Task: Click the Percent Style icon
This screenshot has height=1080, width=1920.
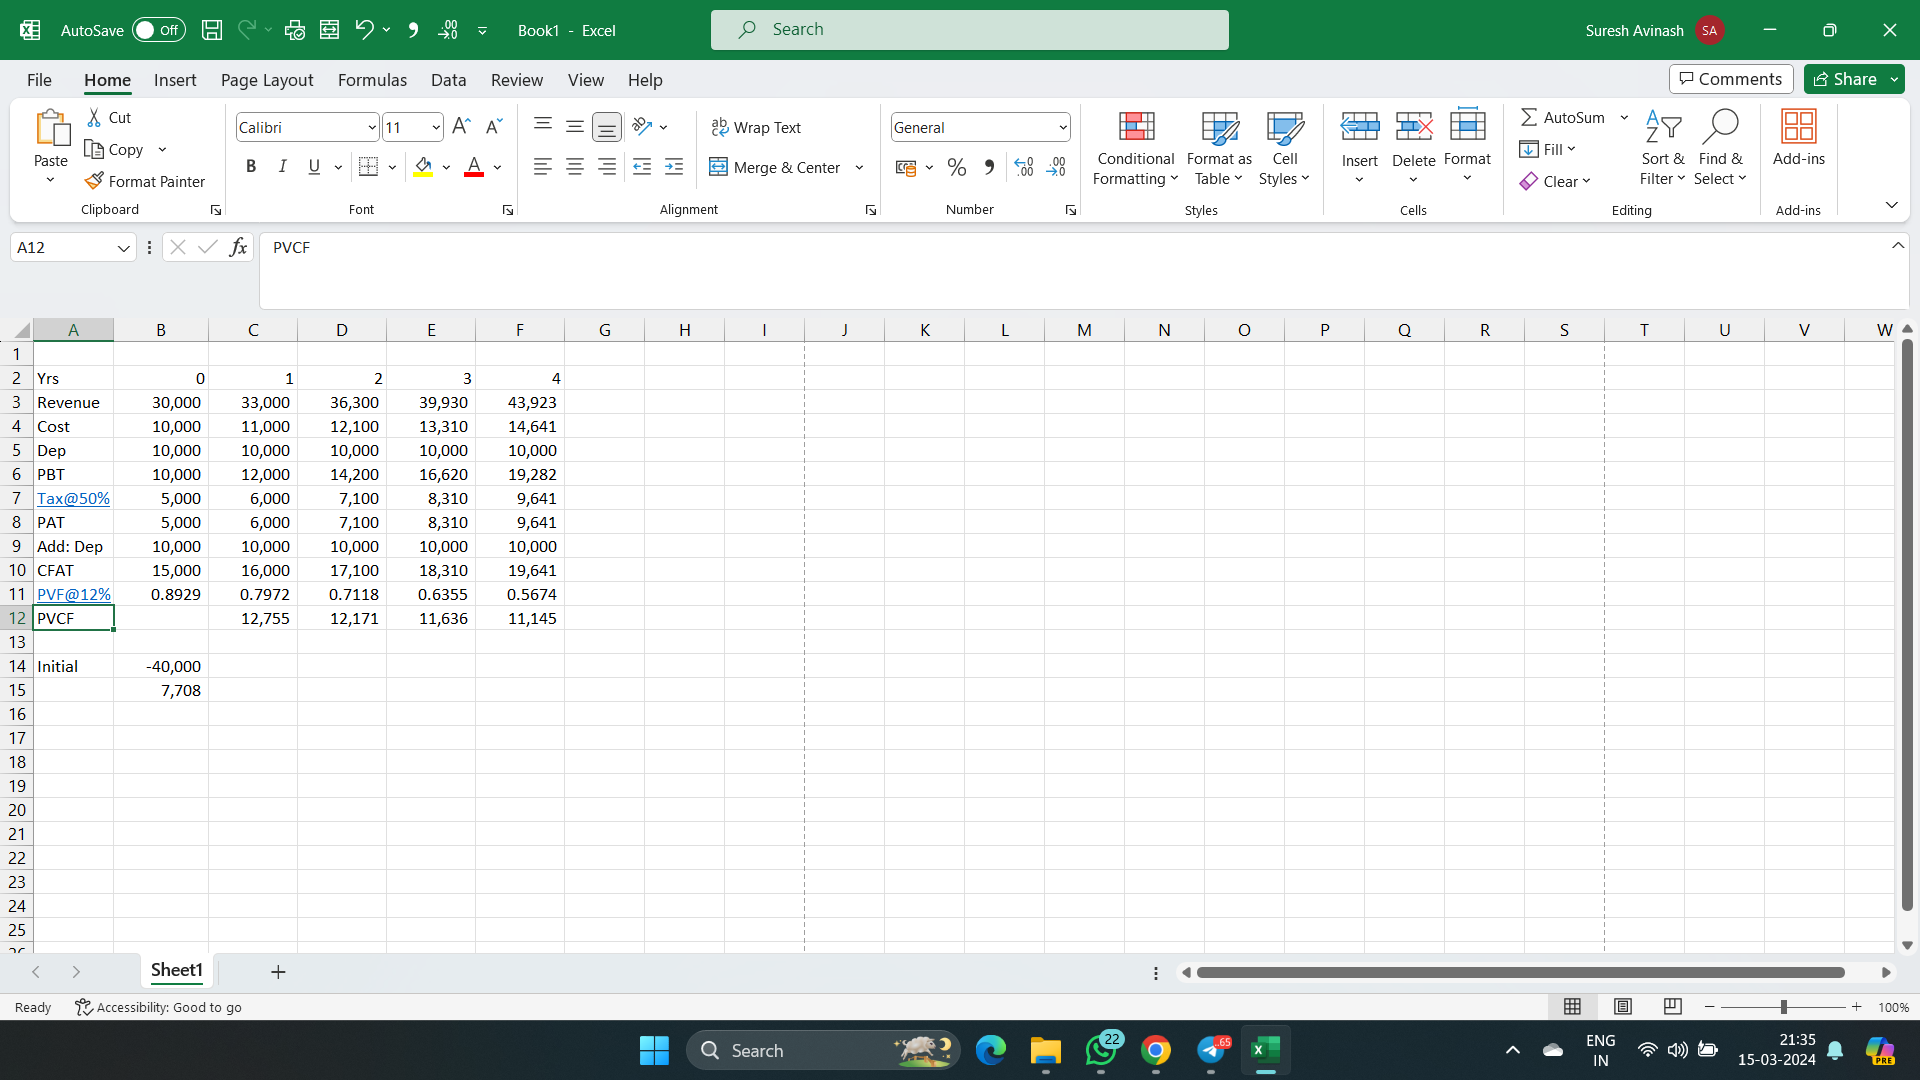Action: click(957, 167)
